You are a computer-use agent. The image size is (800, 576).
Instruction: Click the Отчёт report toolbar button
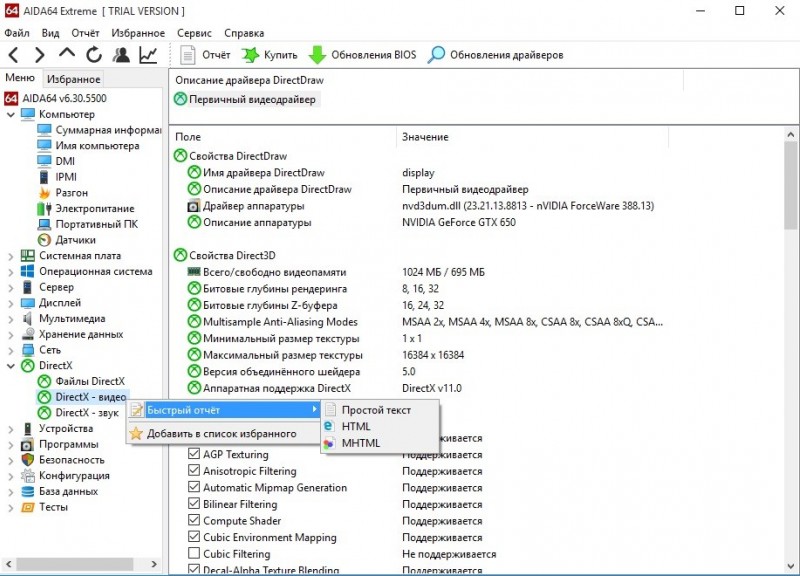205,55
